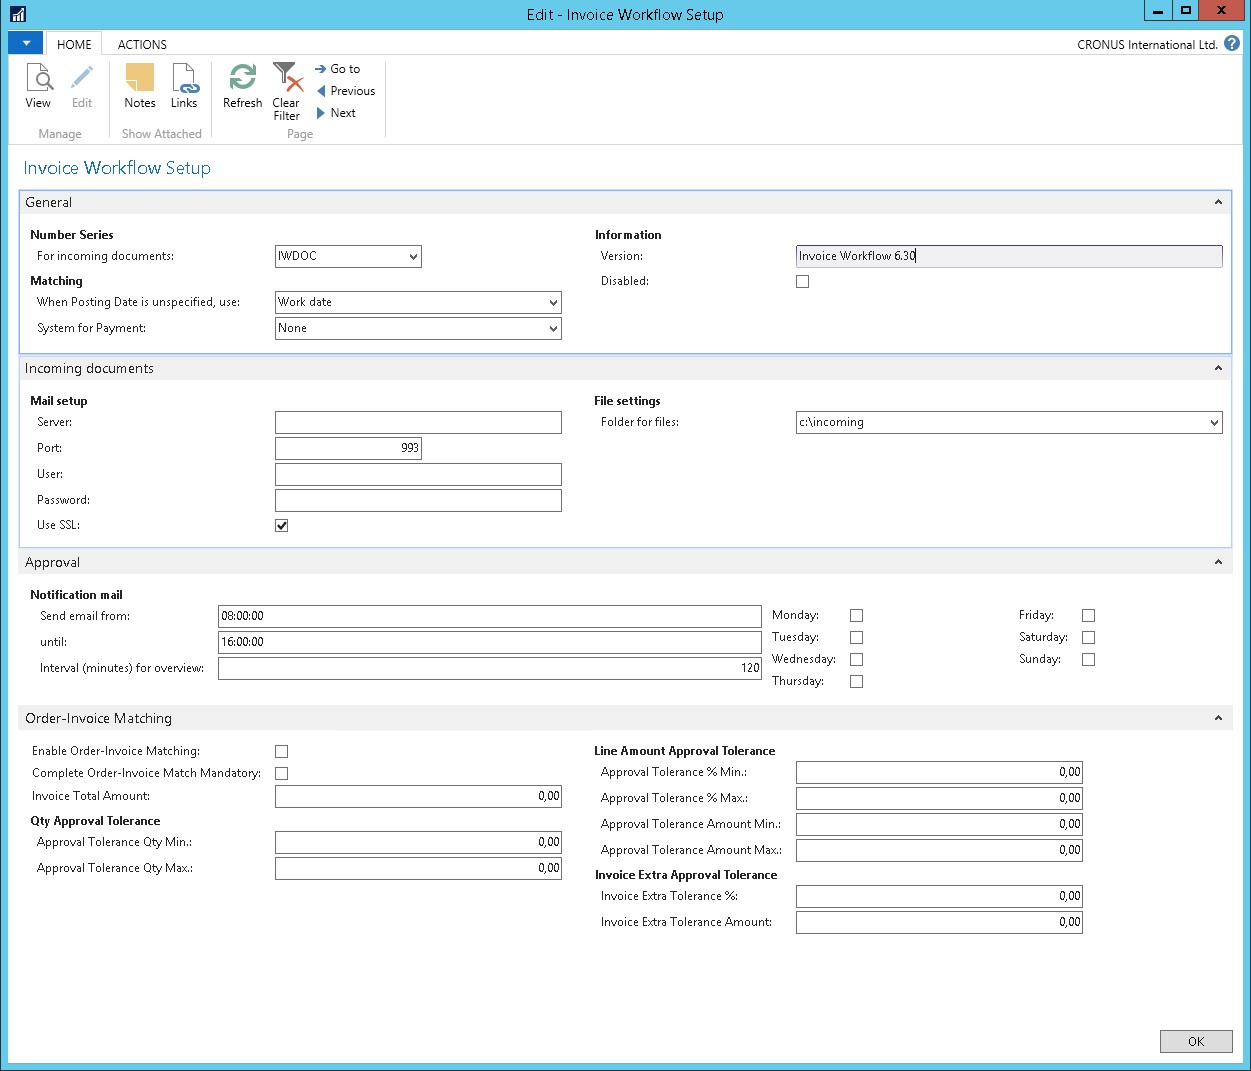Switch to the ACTIONS ribbon tab
This screenshot has height=1071, width=1251.
click(142, 44)
